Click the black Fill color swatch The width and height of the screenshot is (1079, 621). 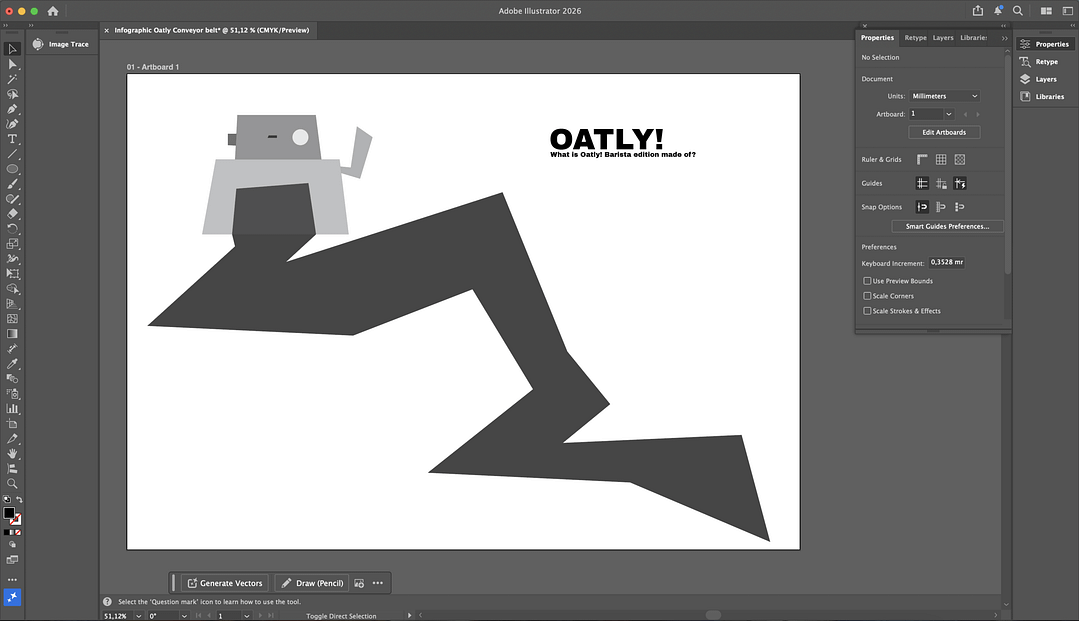(x=9, y=513)
